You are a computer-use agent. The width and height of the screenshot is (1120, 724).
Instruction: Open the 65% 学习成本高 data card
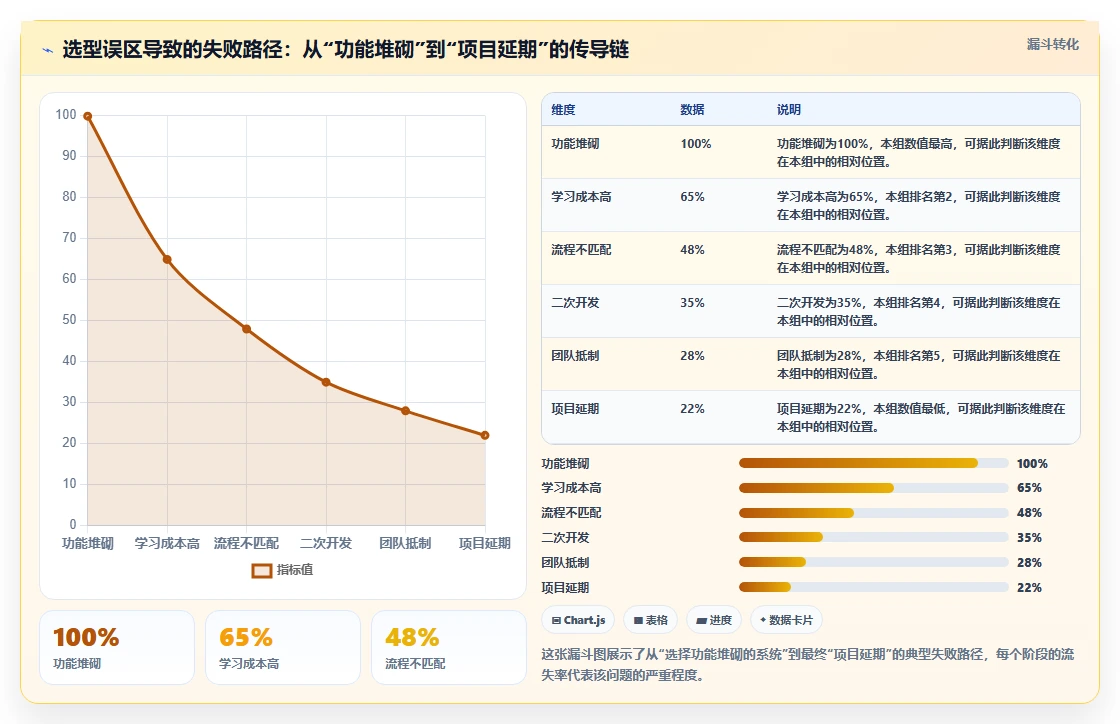pos(283,648)
